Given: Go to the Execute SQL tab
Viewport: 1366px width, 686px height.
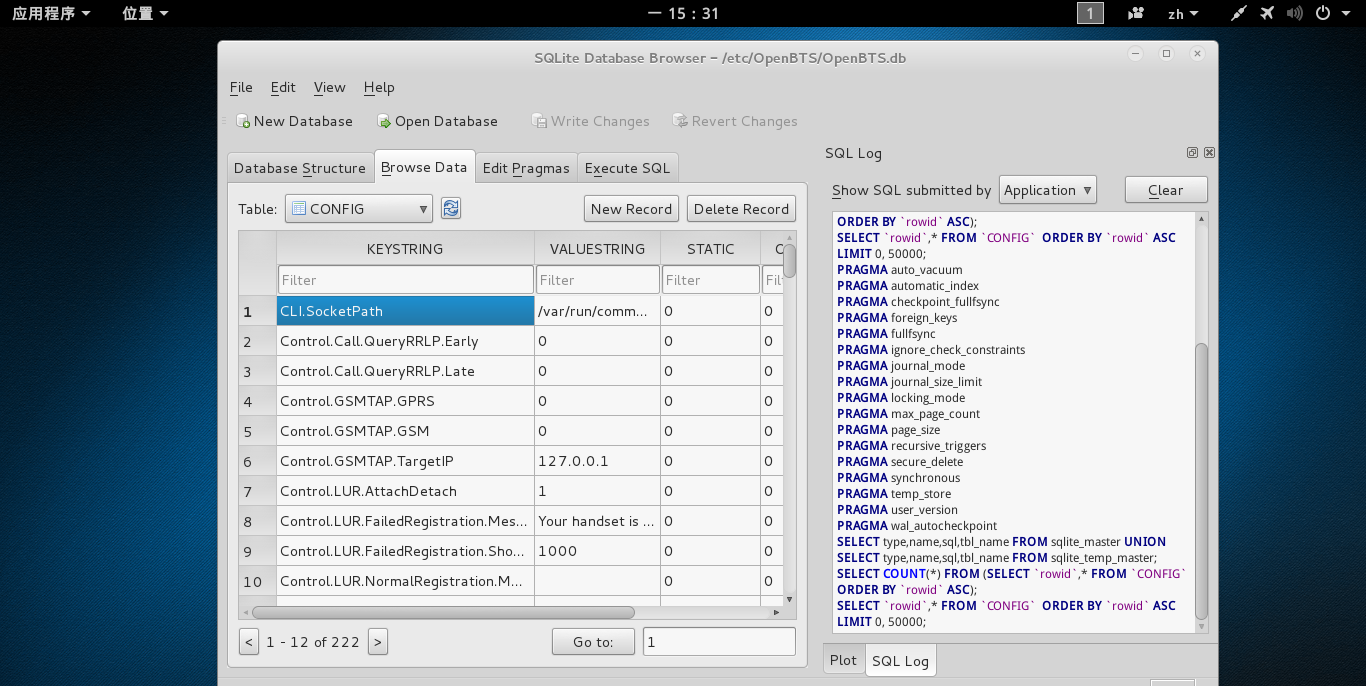Looking at the screenshot, I should click(x=627, y=168).
